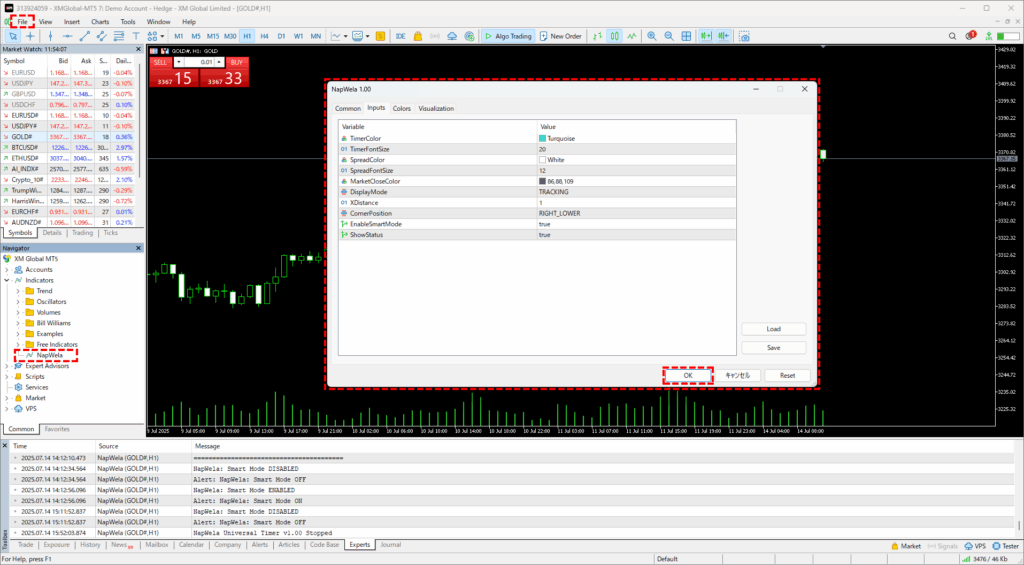
Task: Open the Journal tab in Toolbox
Action: click(x=391, y=545)
